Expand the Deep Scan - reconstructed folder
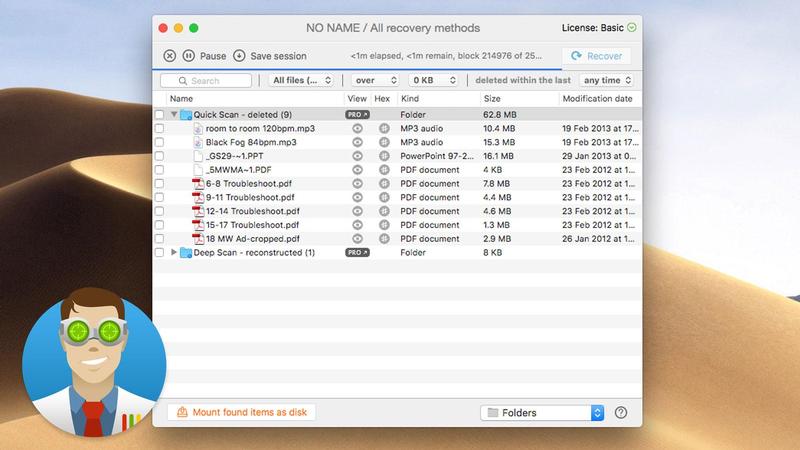Viewport: 800px width, 450px height. coord(174,253)
